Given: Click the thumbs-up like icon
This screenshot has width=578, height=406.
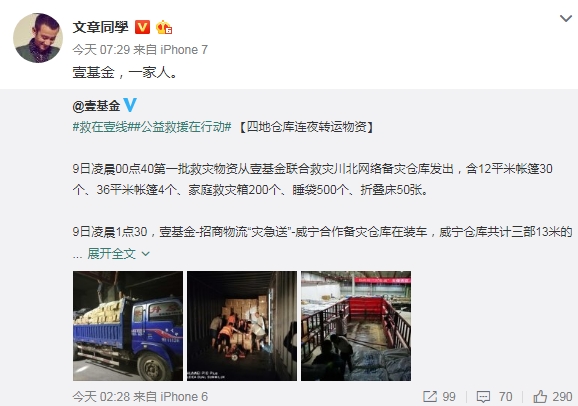Looking at the screenshot, I should (540, 397).
